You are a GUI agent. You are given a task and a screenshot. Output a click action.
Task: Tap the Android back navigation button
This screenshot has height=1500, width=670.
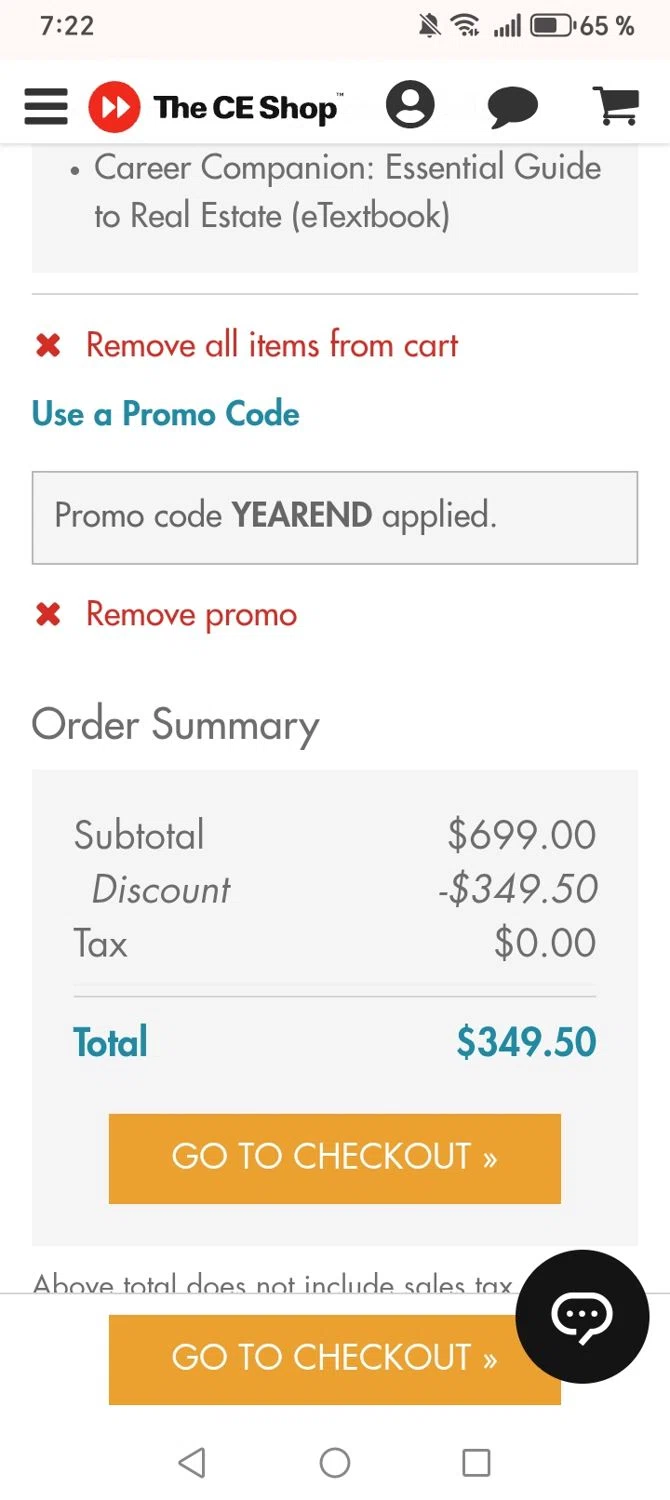(192, 1463)
